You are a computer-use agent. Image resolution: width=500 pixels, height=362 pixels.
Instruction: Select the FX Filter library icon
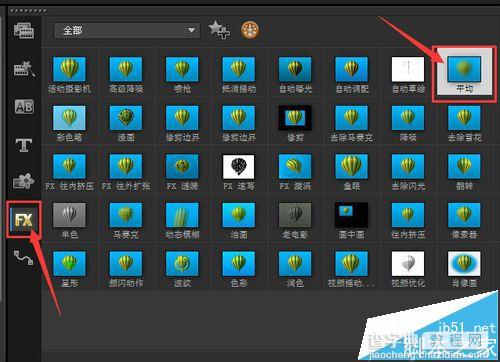point(24,220)
